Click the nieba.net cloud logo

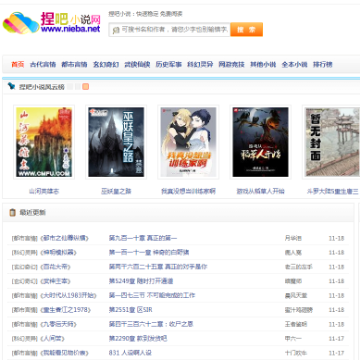coord(52,22)
